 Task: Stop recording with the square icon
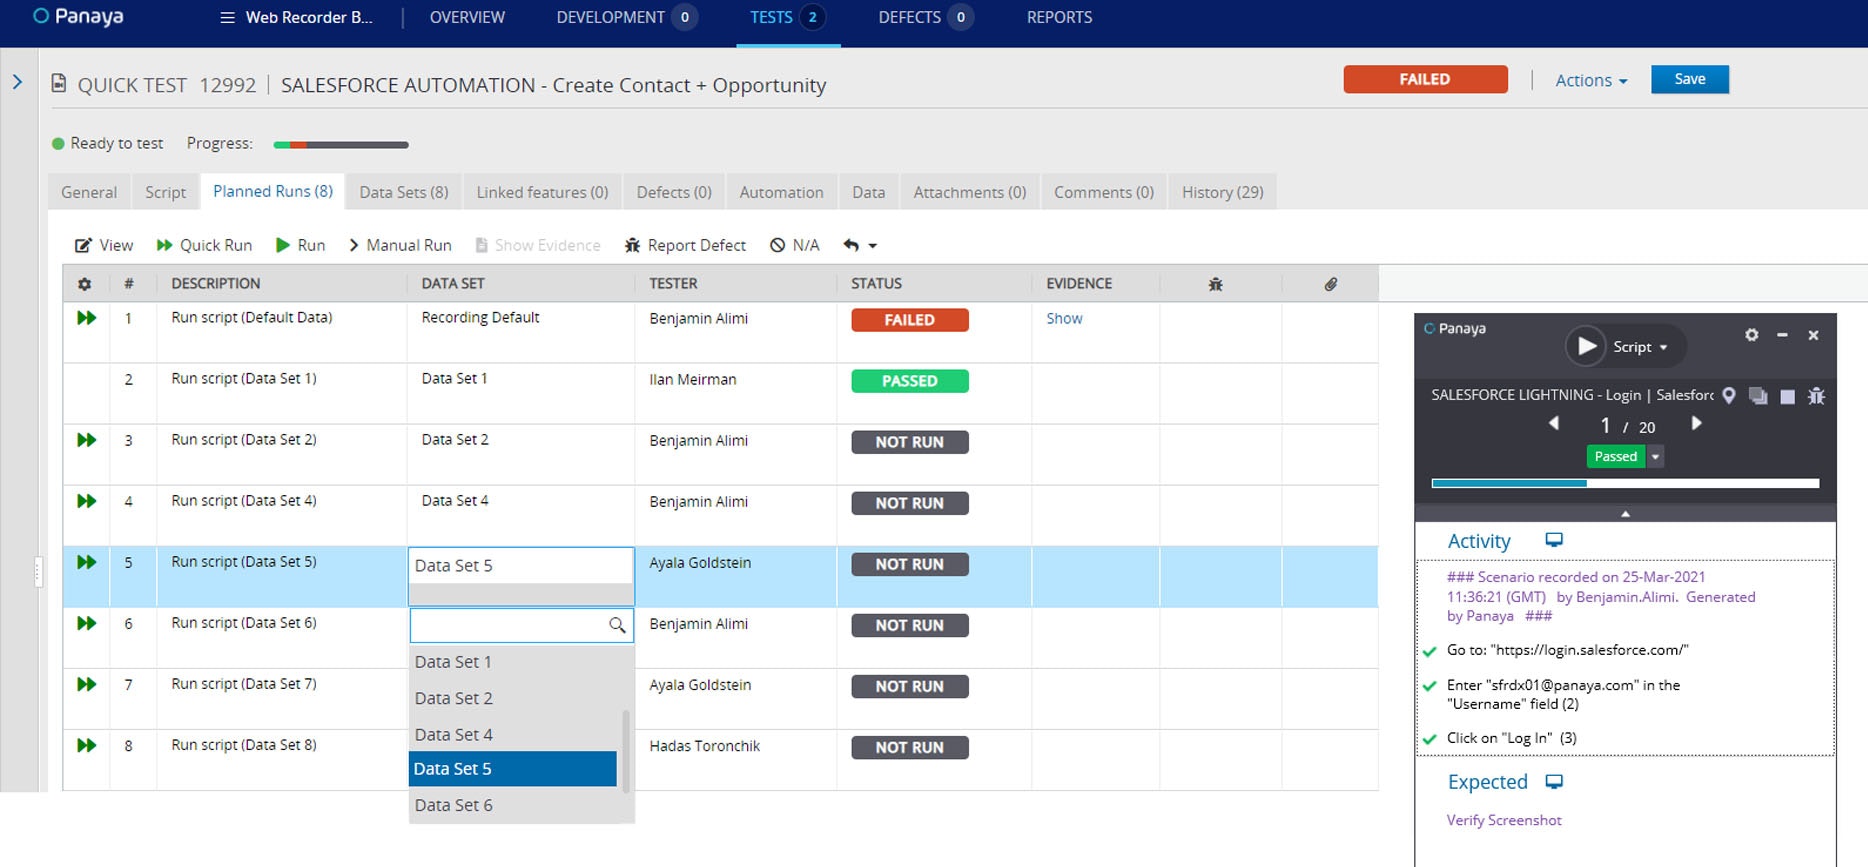click(1787, 396)
